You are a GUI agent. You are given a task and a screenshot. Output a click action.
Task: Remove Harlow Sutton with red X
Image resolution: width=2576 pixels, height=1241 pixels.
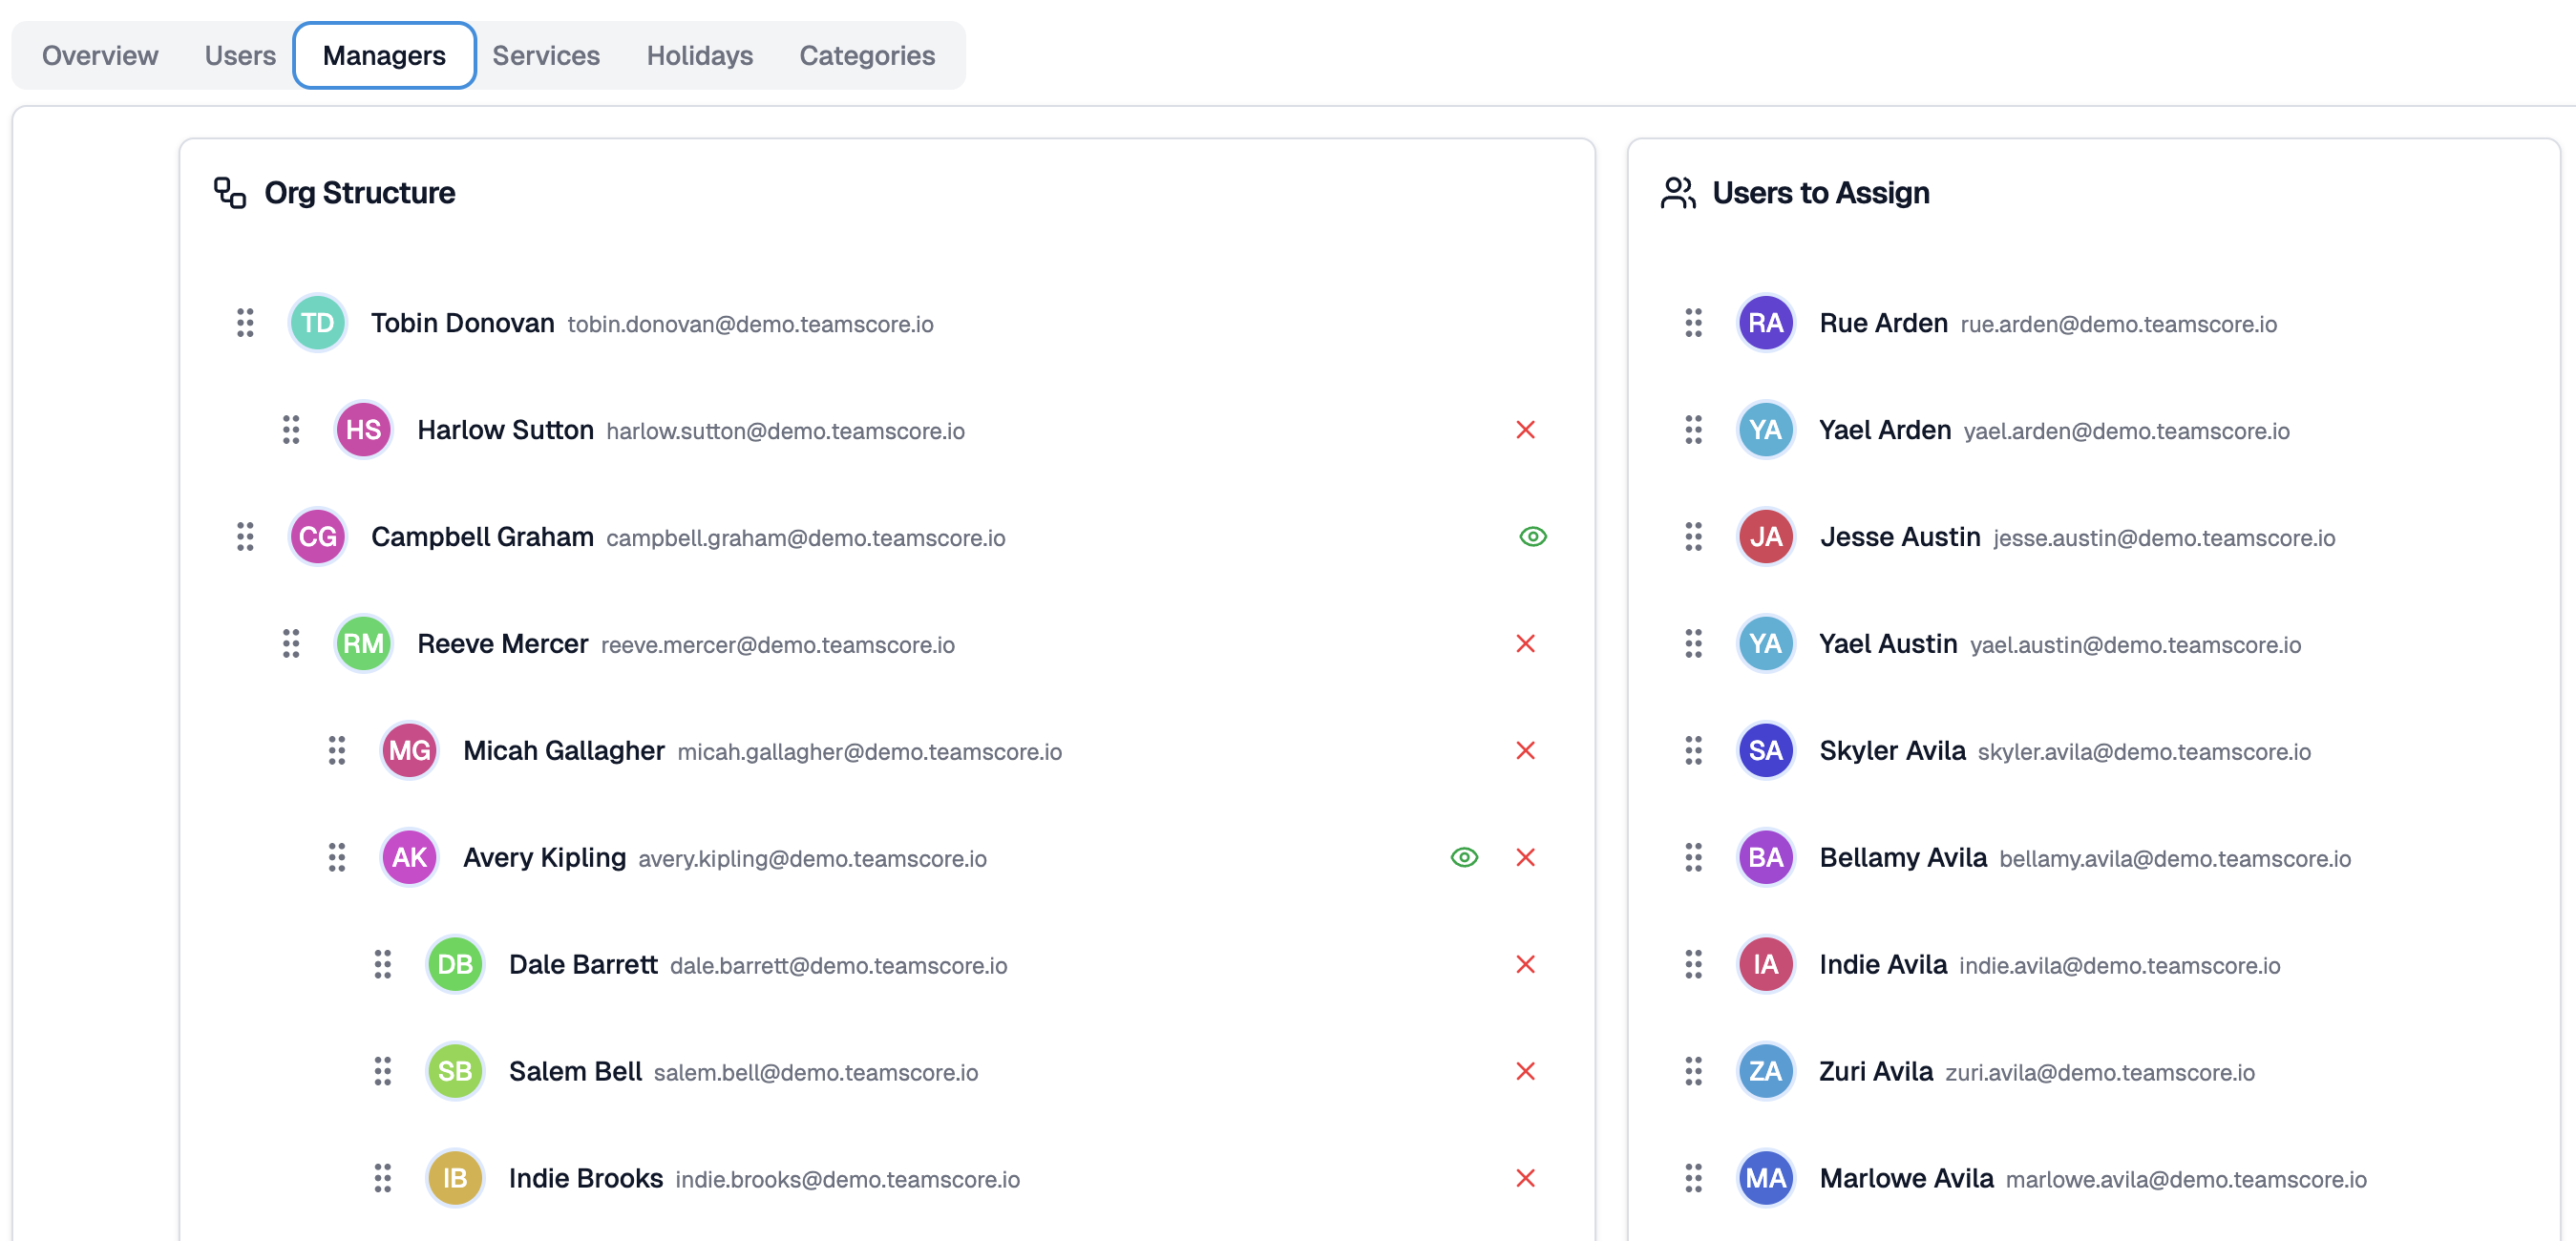(1524, 430)
